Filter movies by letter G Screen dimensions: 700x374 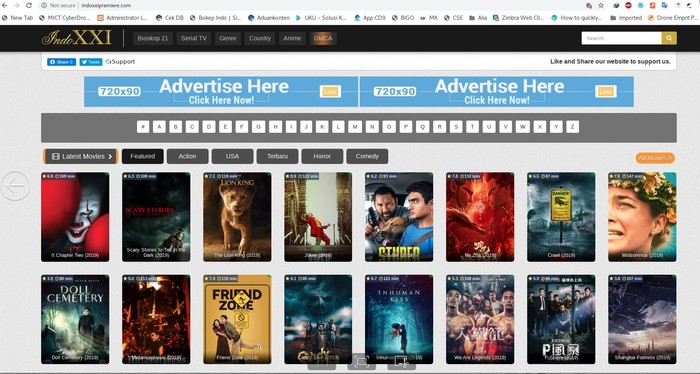(258, 127)
